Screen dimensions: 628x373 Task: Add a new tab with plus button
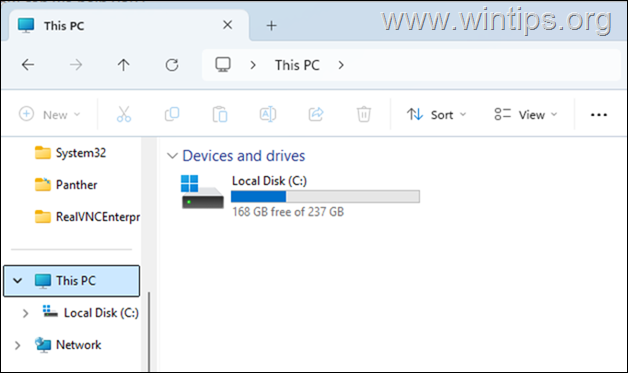(272, 26)
